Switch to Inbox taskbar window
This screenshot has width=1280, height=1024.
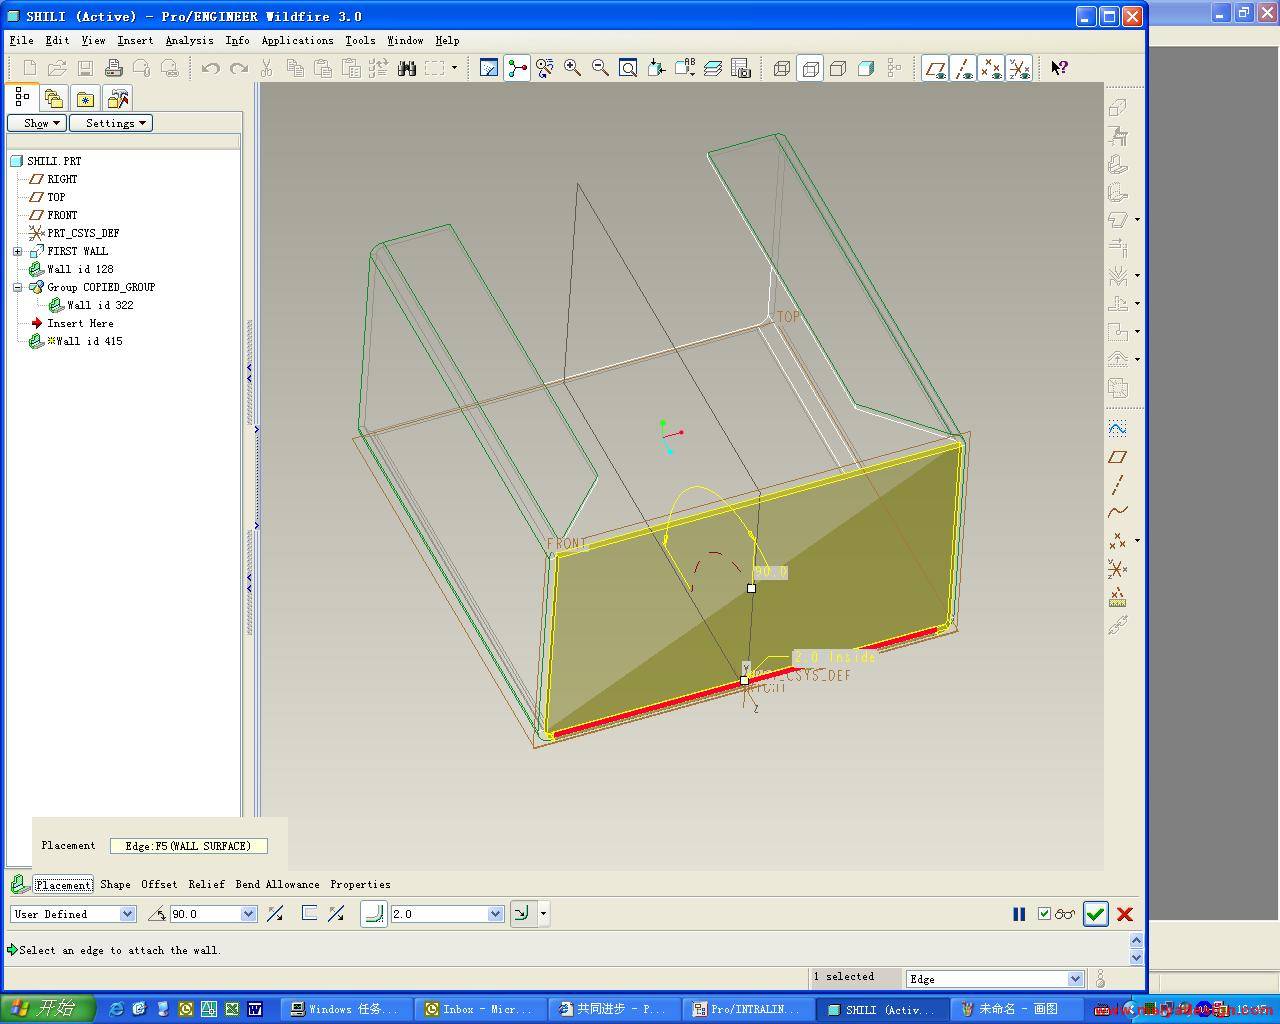click(x=482, y=1009)
